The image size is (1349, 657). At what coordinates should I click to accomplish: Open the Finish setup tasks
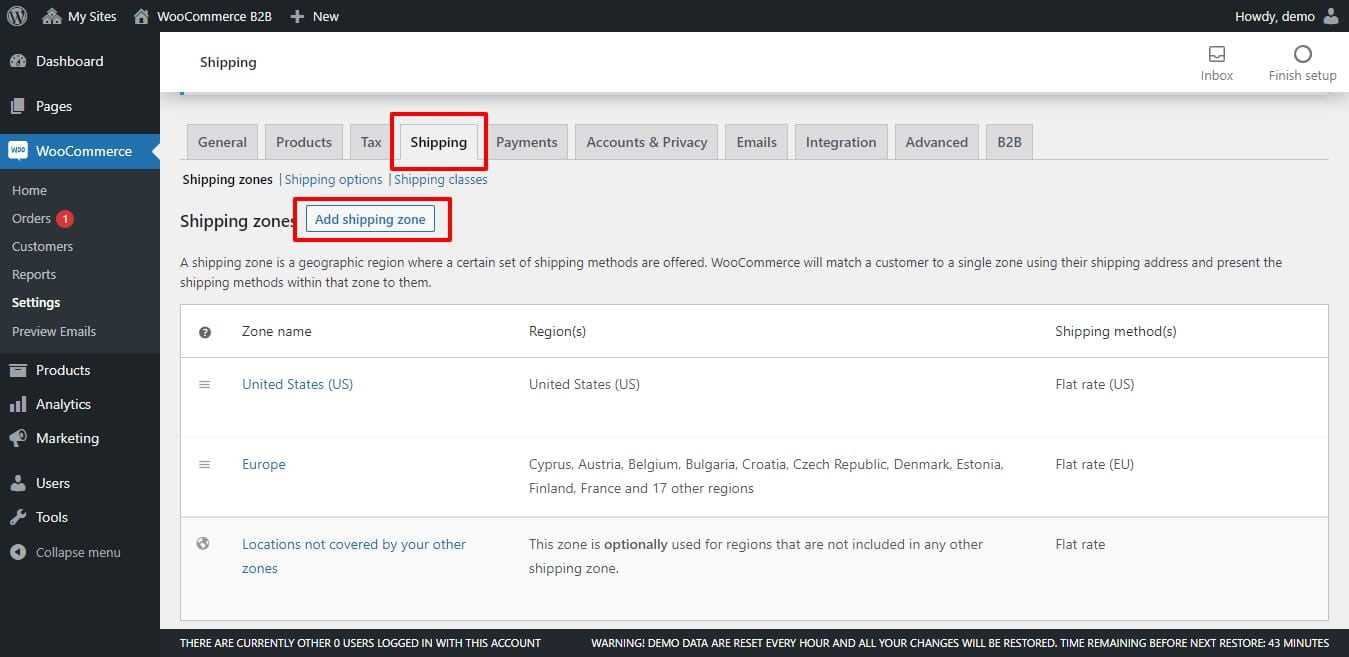pyautogui.click(x=1302, y=62)
